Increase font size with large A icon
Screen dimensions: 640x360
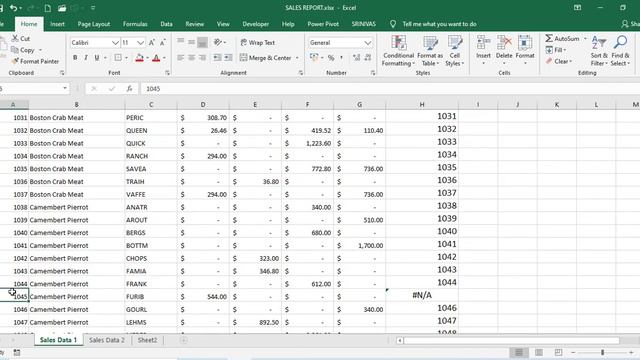[x=152, y=42]
